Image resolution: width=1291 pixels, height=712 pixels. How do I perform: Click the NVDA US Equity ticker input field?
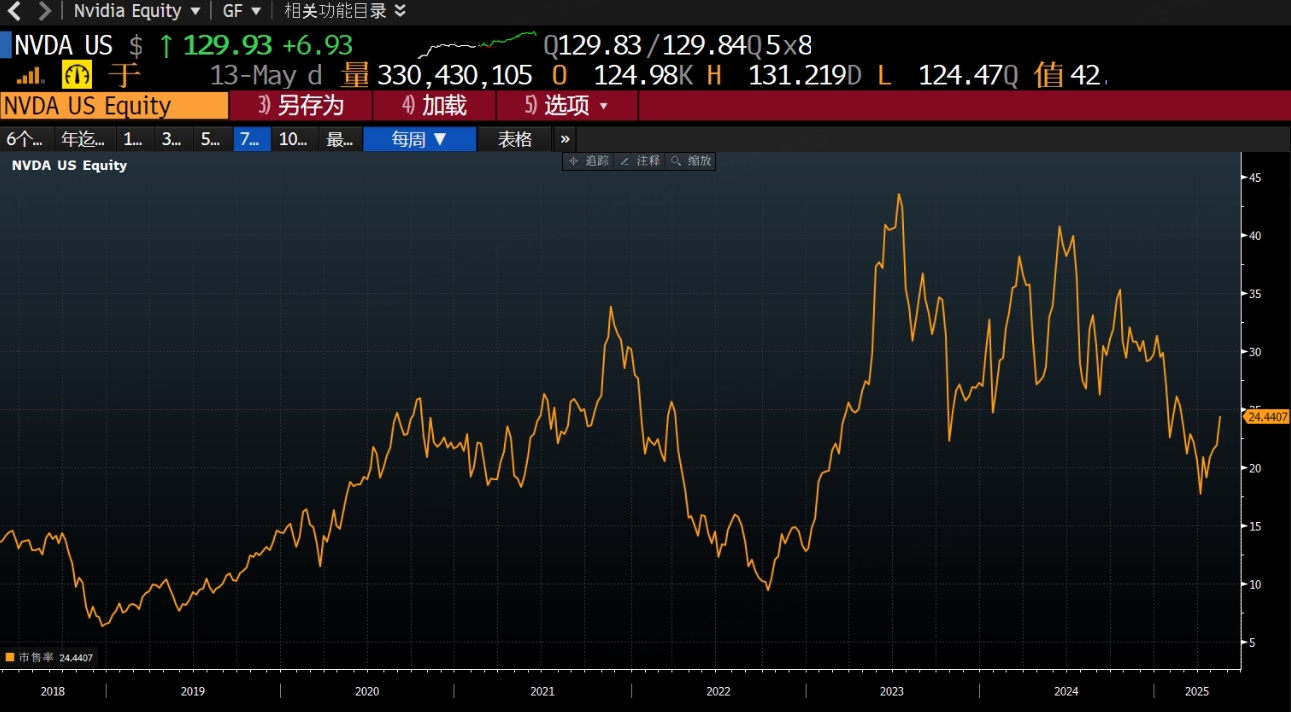(114, 106)
